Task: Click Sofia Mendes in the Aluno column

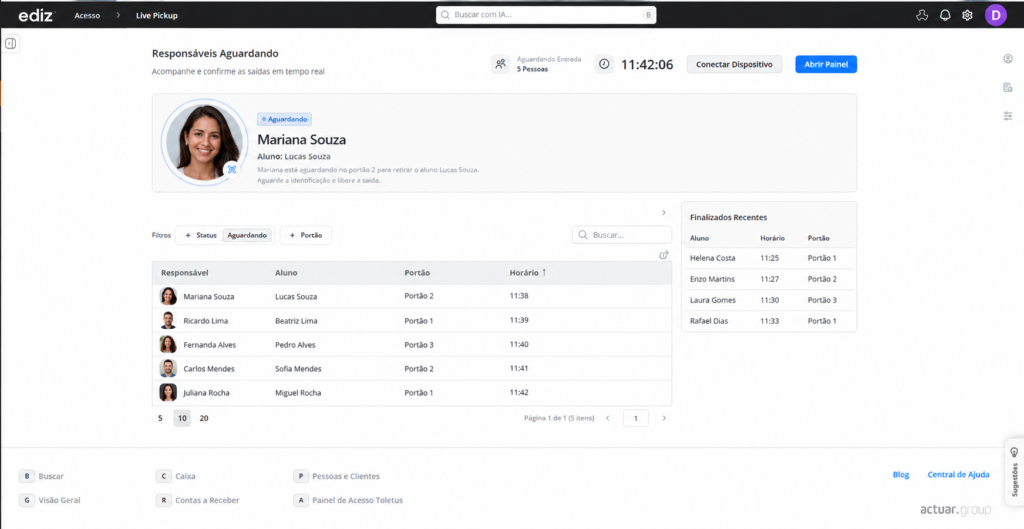Action: [x=298, y=369]
